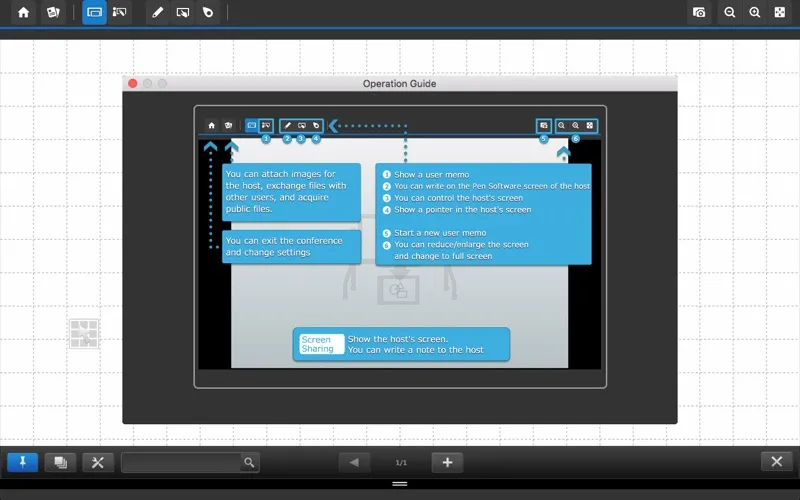The image size is (800, 500).
Task: Go to previous page with left arrow
Action: tap(354, 462)
